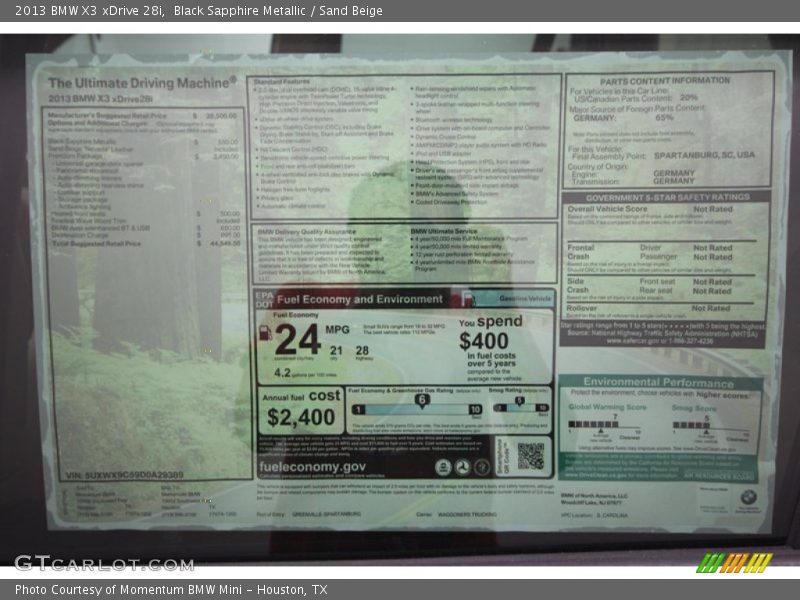Screen dimensions: 800x600
Task: Click 'Not Rated' in the Rollover row
Action: pyautogui.click(x=711, y=308)
